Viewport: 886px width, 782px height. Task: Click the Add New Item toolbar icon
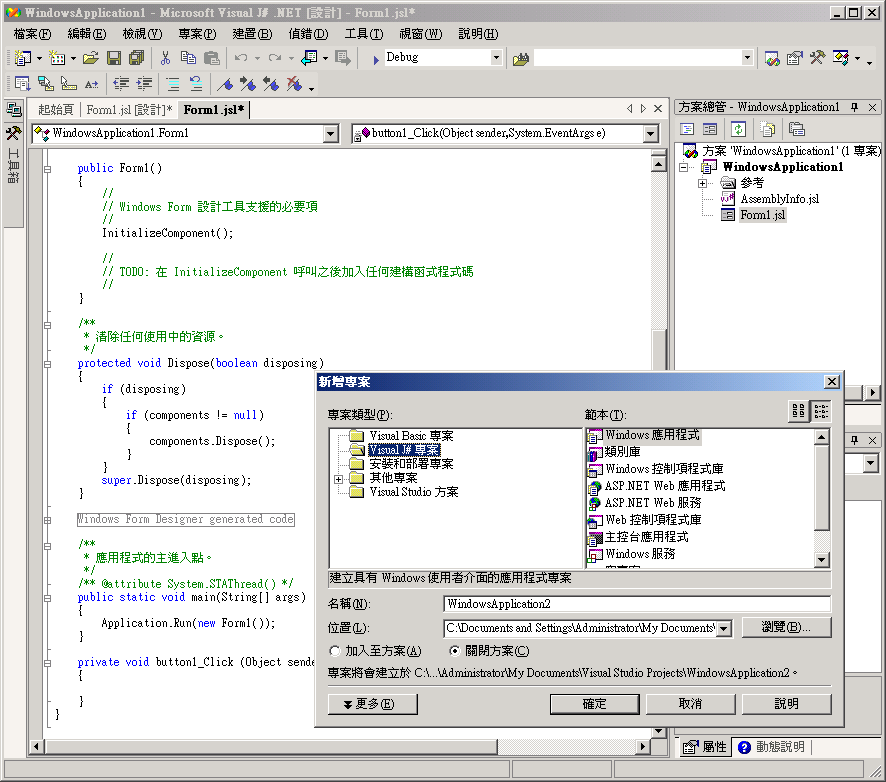coord(57,58)
